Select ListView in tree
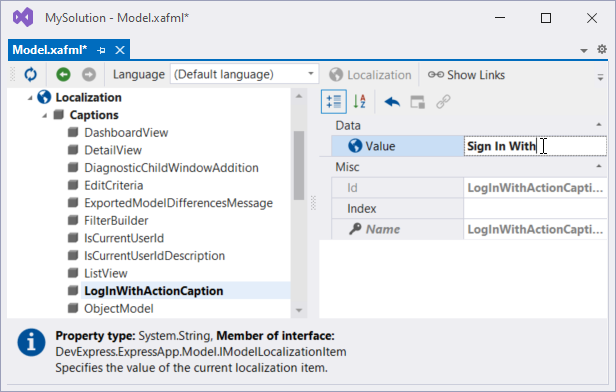Viewport: 616px width, 392px height. tap(106, 273)
